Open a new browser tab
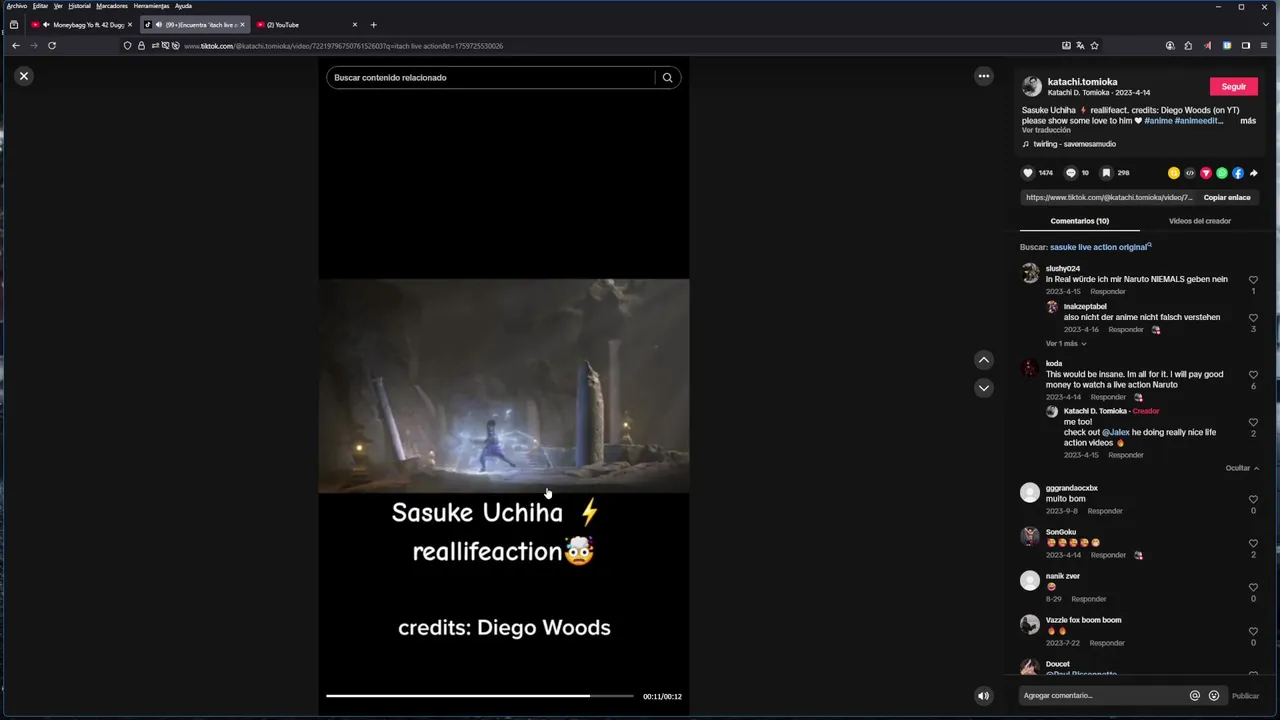 (373, 25)
